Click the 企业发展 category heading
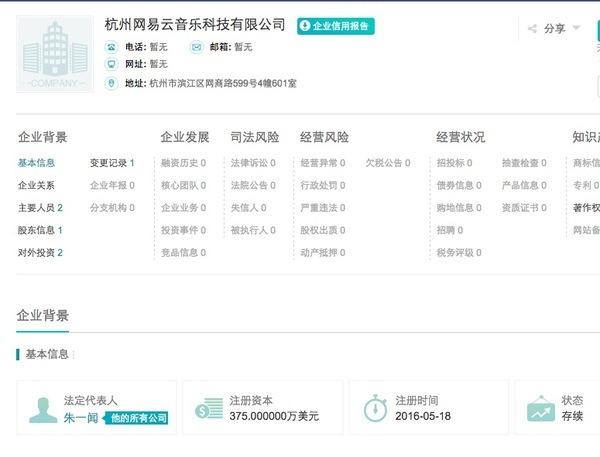 [185, 137]
